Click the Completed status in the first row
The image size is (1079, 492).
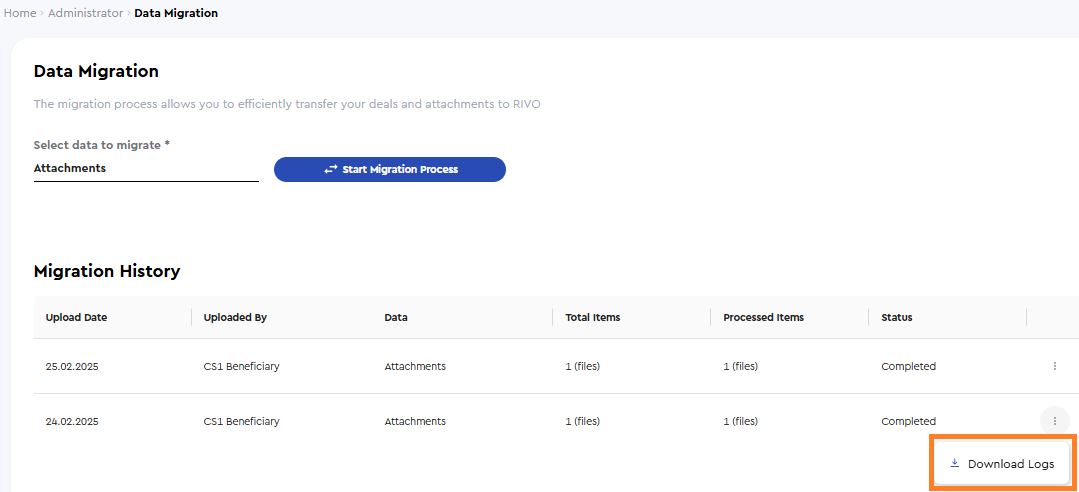click(908, 366)
